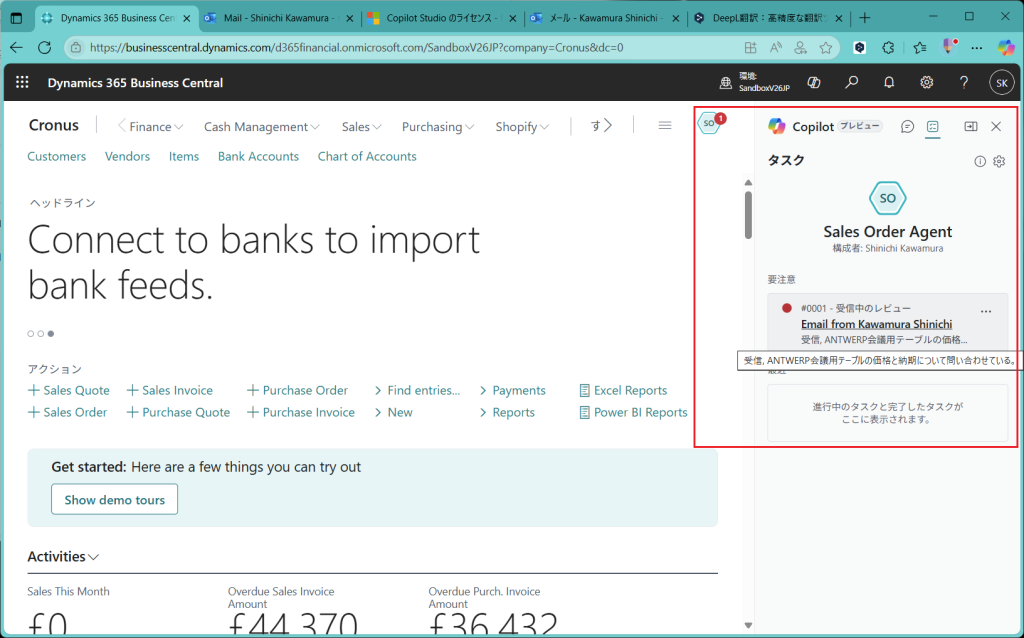Click the Show demo tours button

click(x=114, y=500)
